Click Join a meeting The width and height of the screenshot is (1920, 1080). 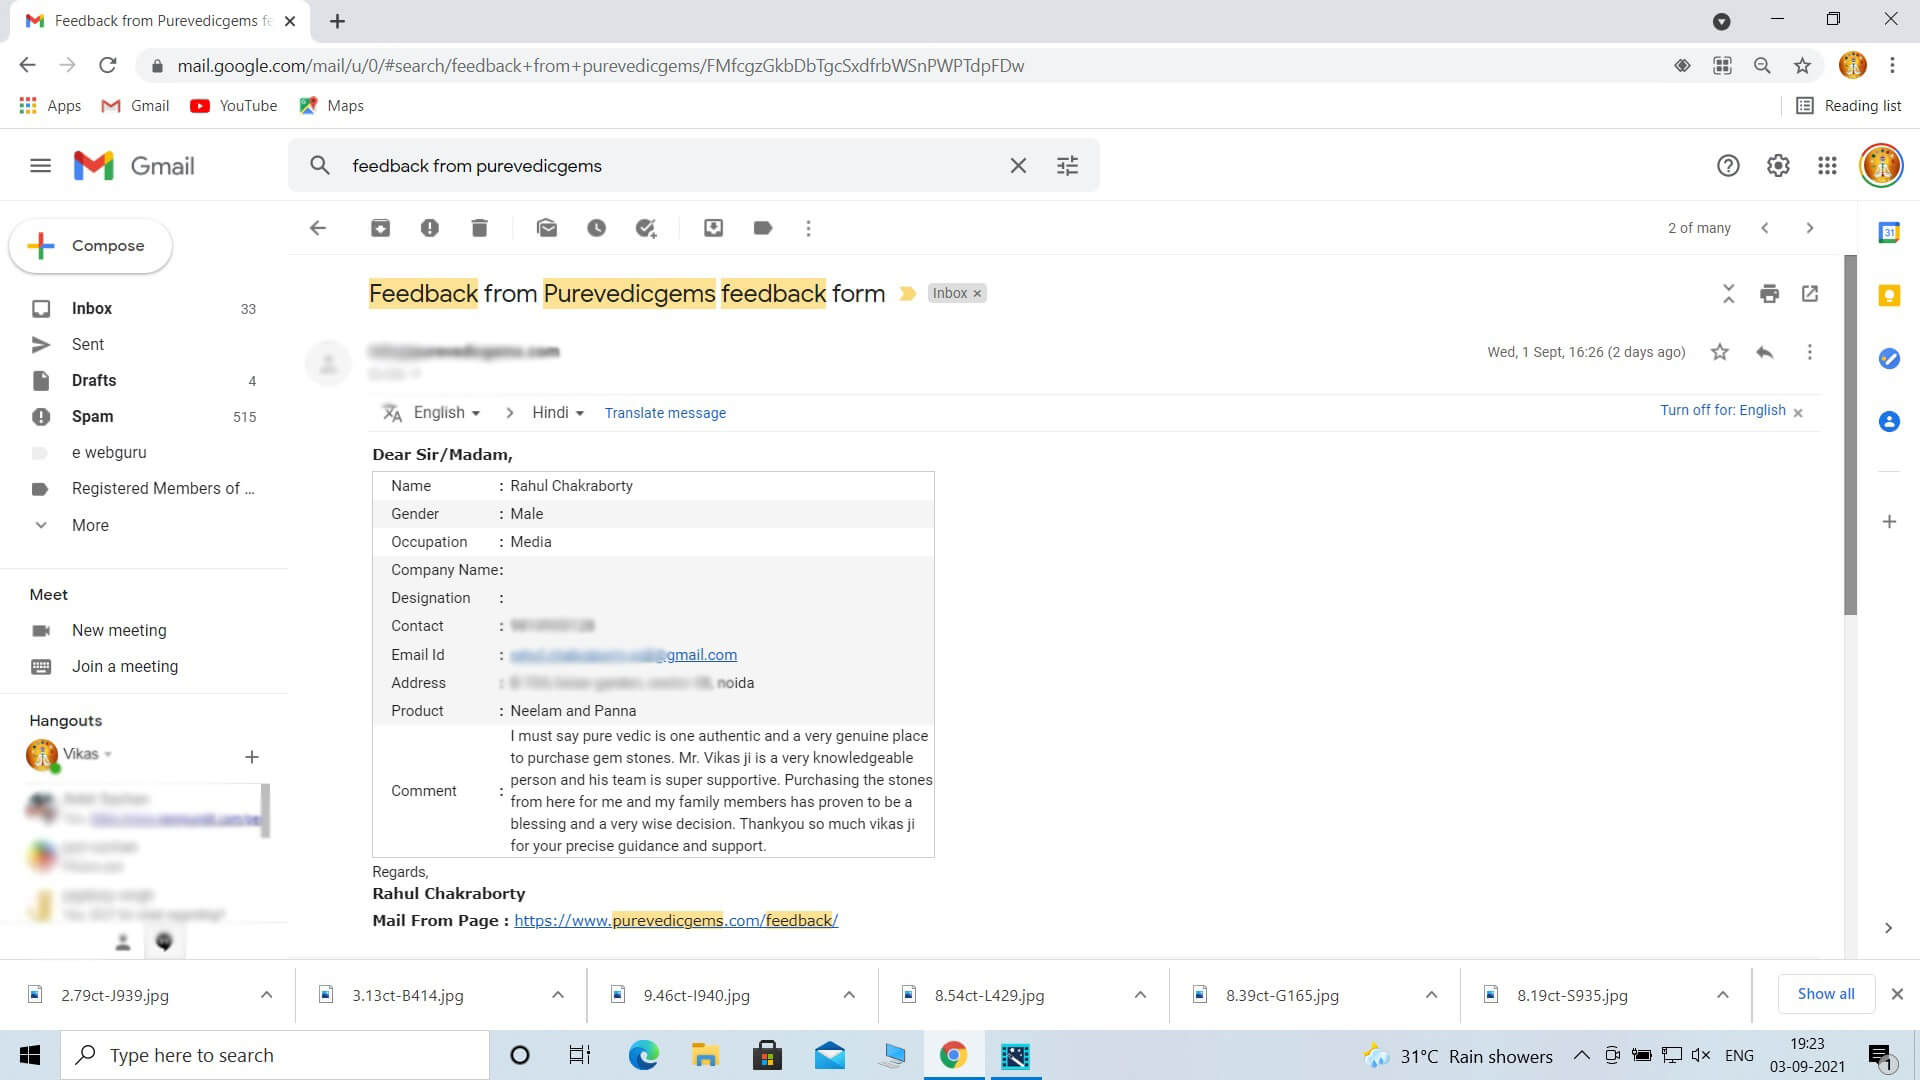click(x=125, y=667)
